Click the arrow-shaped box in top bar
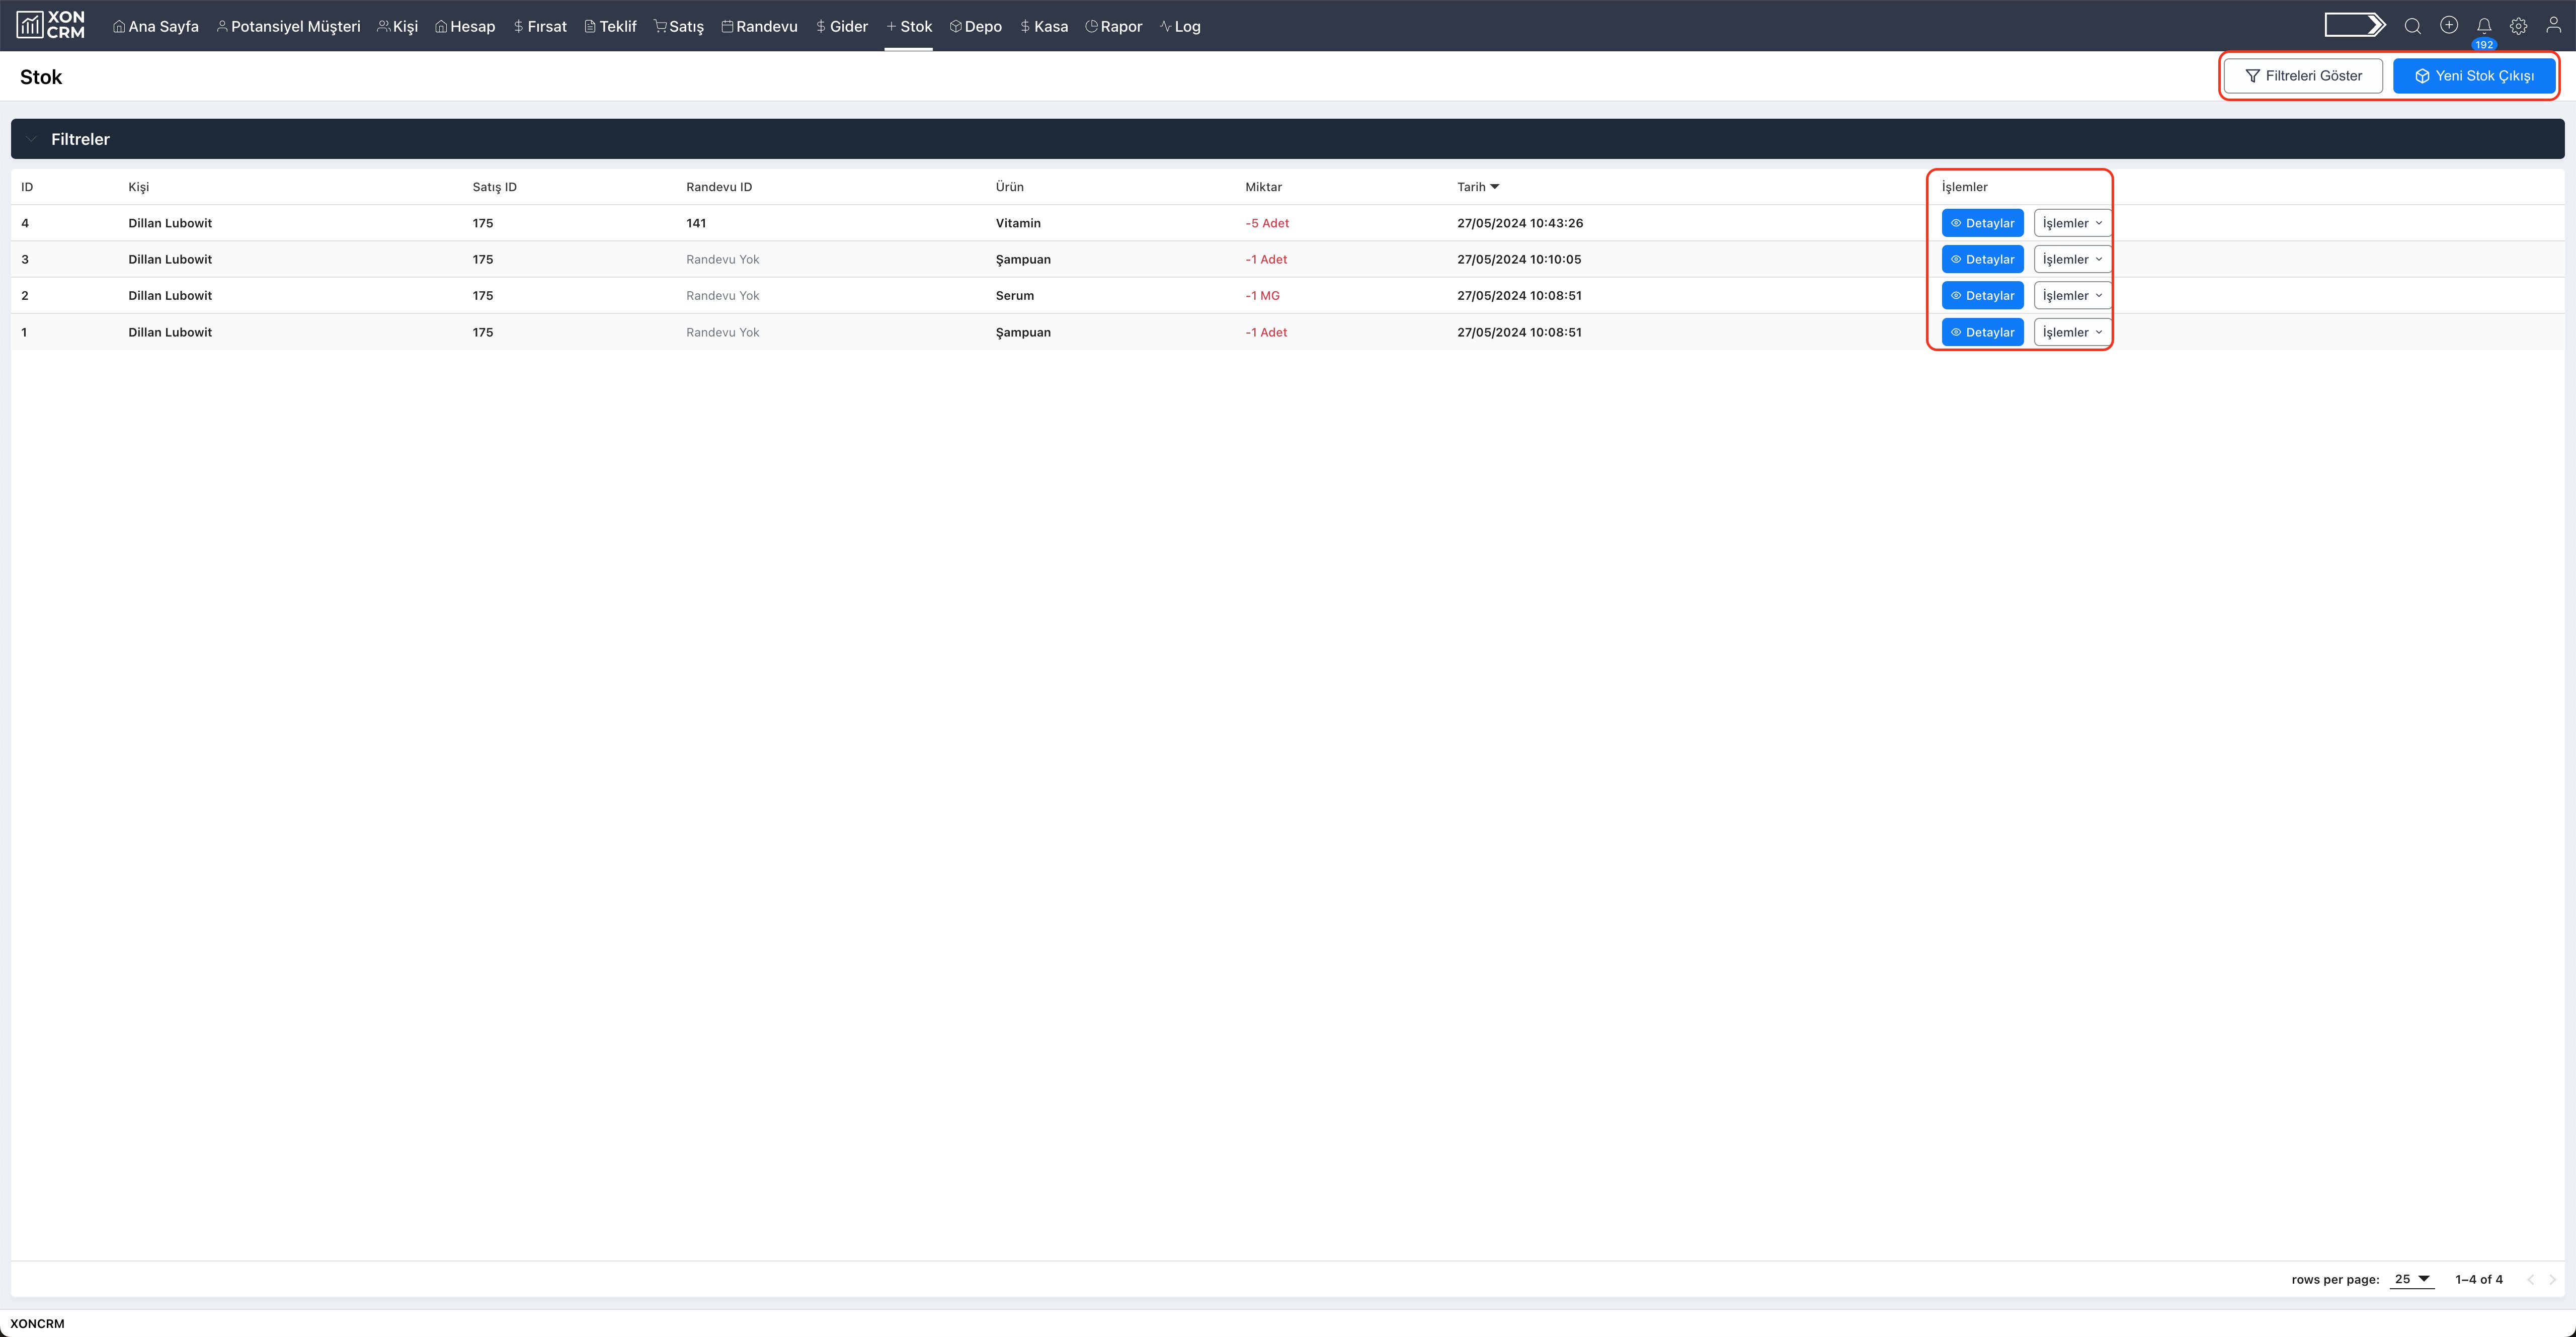 2355,25
